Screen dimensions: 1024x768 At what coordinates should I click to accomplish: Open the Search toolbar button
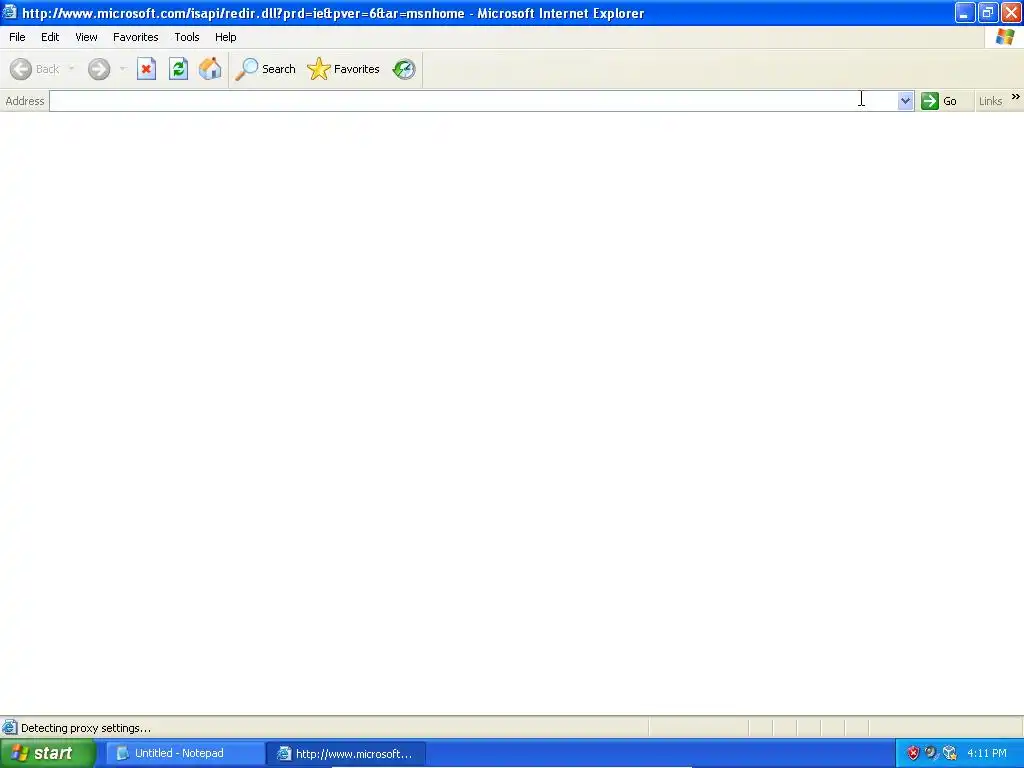266,69
